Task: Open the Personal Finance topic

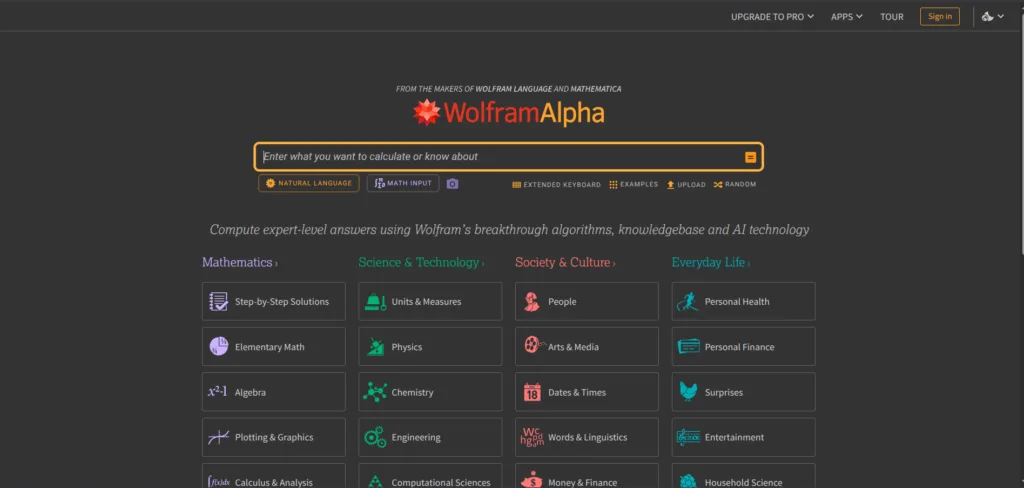Action: tap(743, 347)
